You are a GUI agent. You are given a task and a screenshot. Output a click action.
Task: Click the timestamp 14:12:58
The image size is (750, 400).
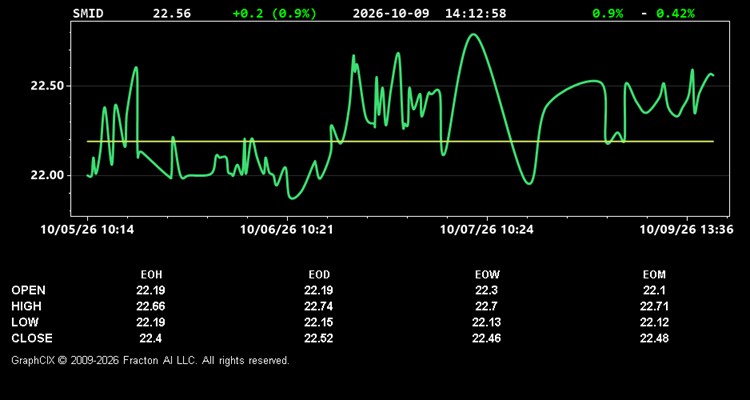pyautogui.click(x=475, y=13)
